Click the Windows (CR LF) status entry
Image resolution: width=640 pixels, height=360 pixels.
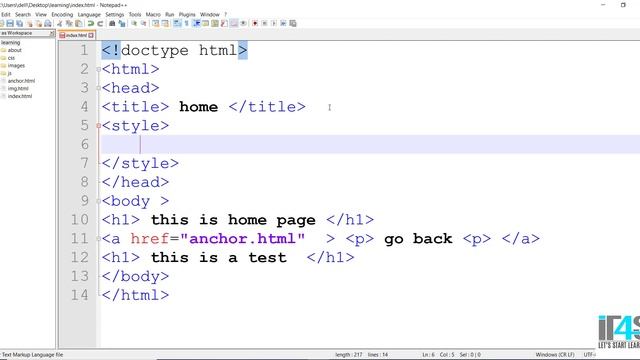(x=555, y=355)
